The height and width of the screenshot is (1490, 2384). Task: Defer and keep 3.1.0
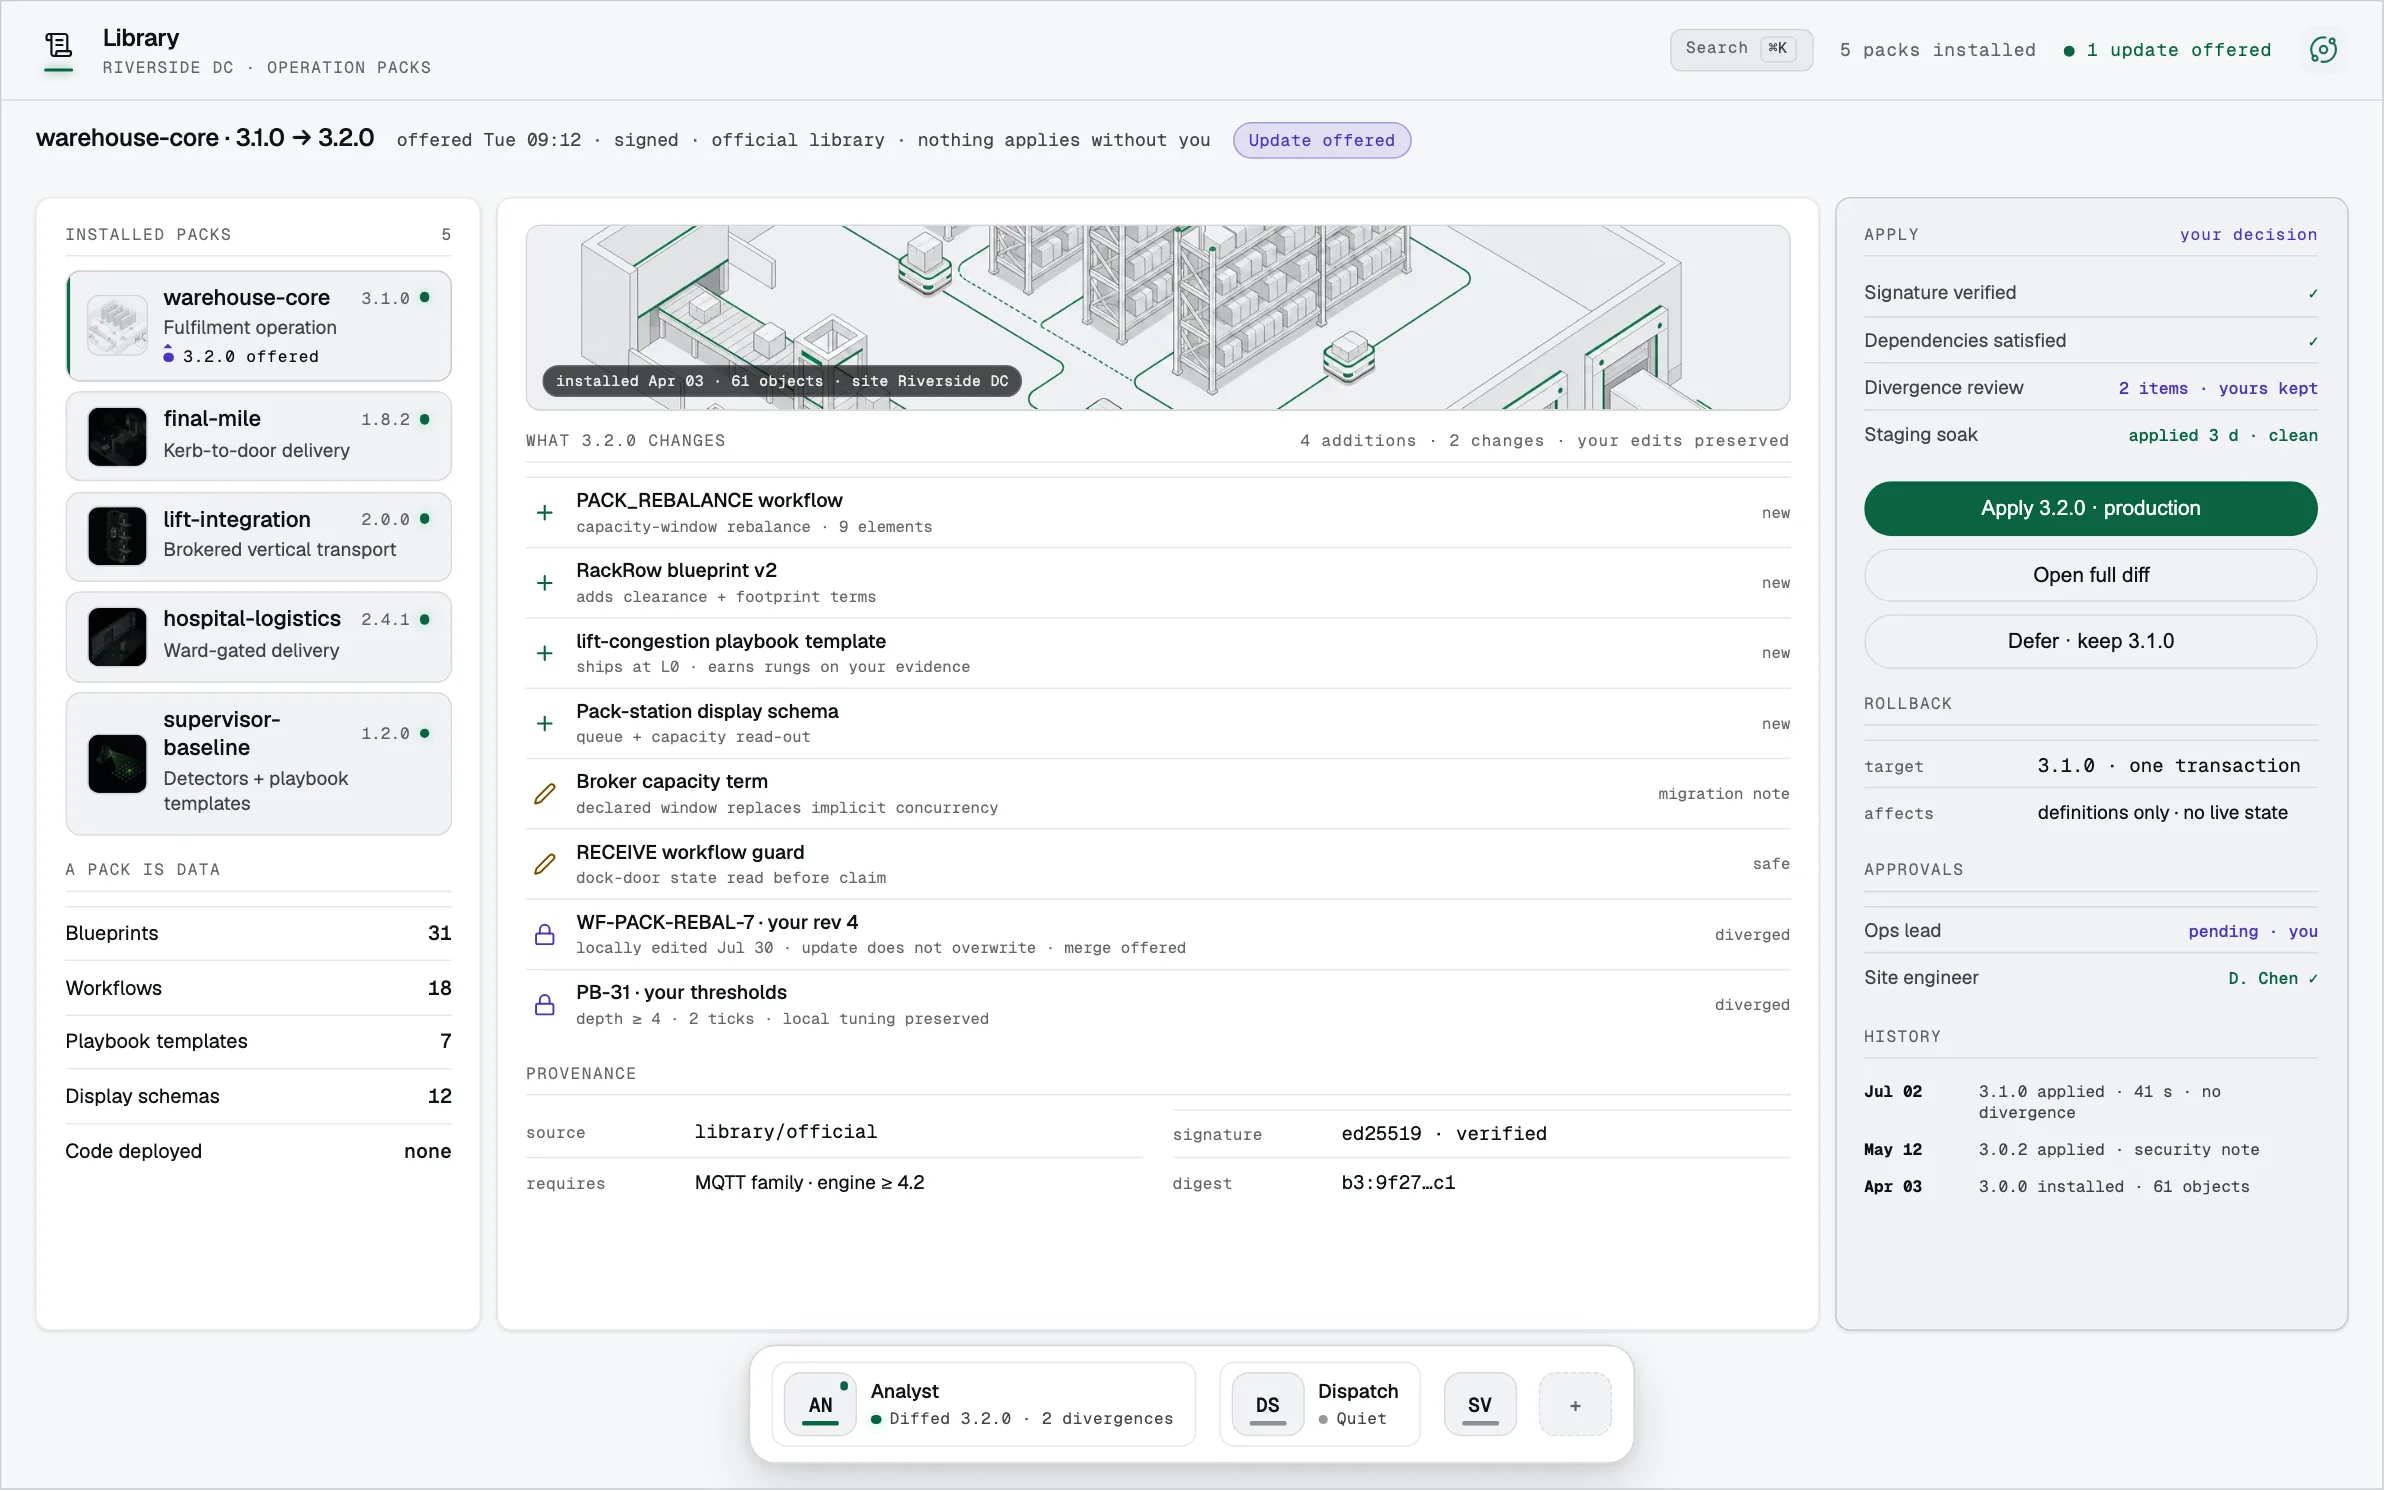point(2090,641)
